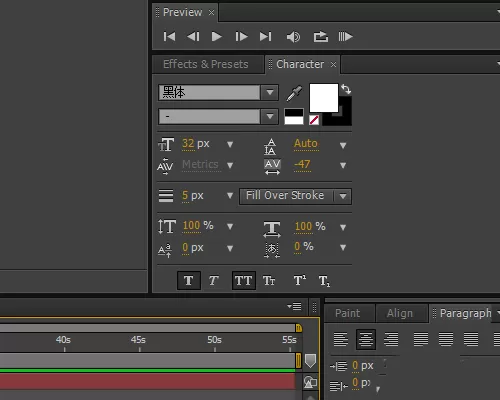This screenshot has height=400, width=500.
Task: Open kerning dropdown arrow
Action: (230, 165)
